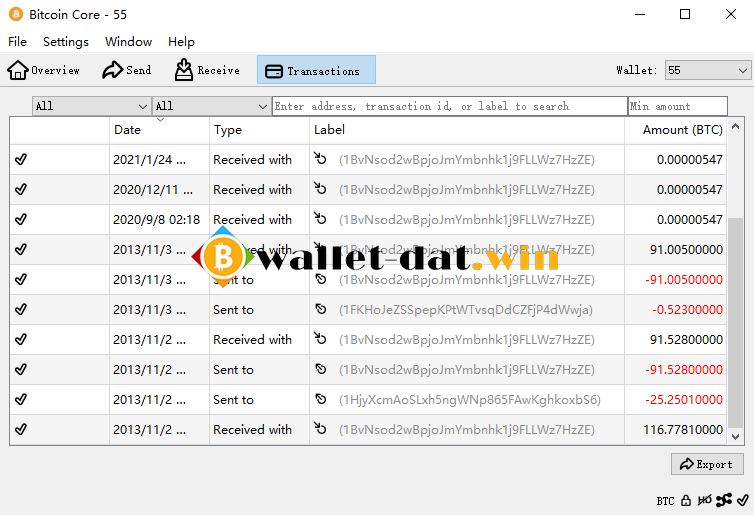Click received icon on the 116.77810000 row

[x=320, y=428]
